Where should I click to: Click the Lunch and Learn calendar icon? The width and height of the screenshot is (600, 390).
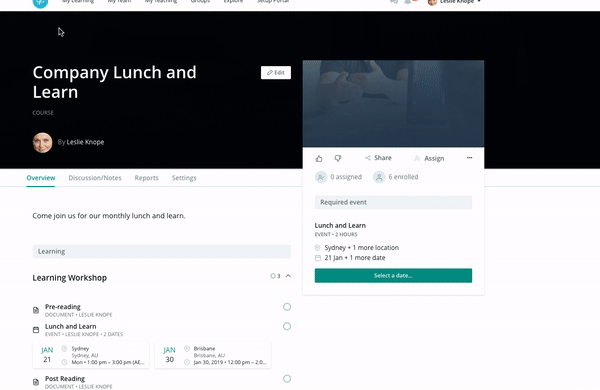pyautogui.click(x=36, y=330)
